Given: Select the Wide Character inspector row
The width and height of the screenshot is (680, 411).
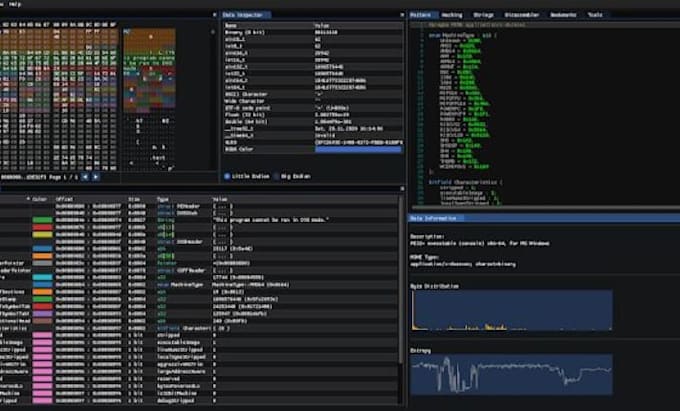Looking at the screenshot, I should pos(313,101).
